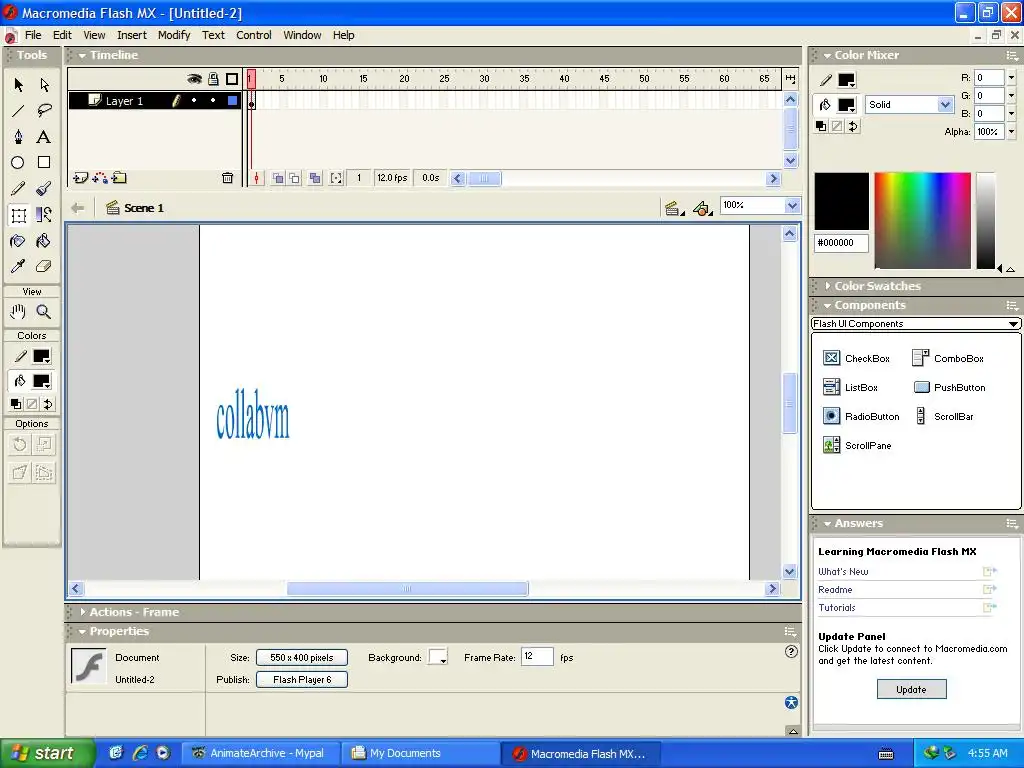Select the Fill Transform tool
Screen dimensions: 1024x768
pos(44,215)
